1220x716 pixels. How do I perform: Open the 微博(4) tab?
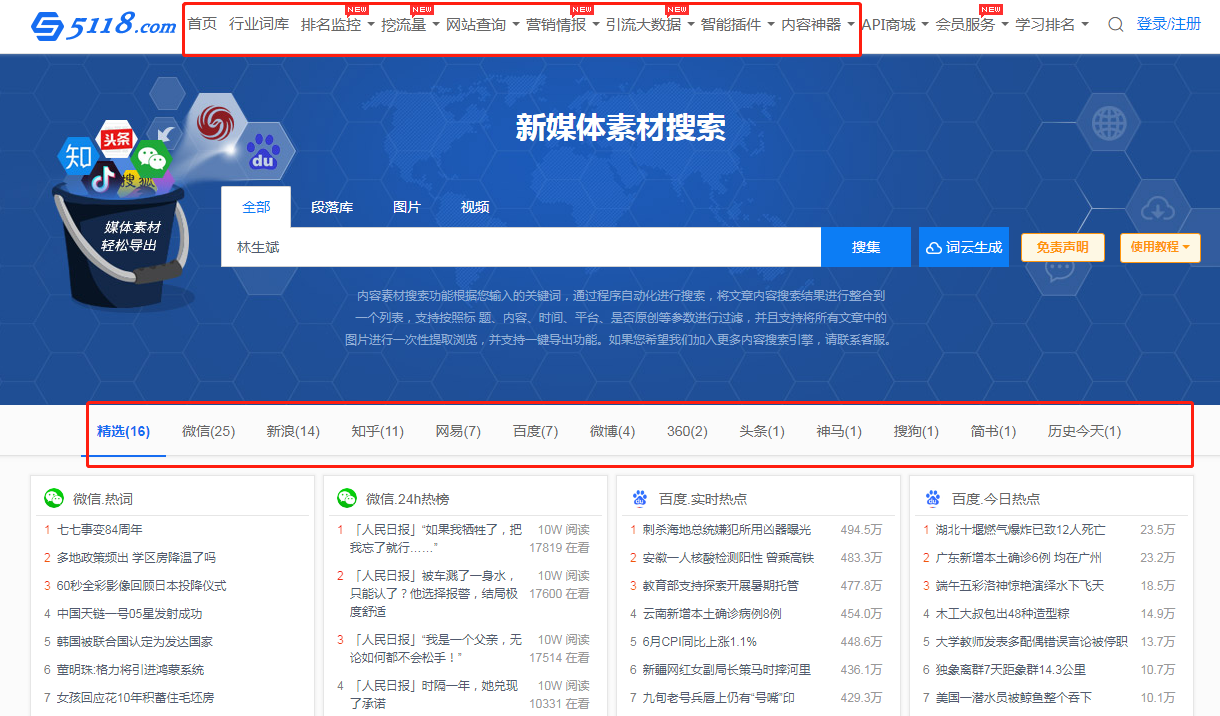coord(612,431)
